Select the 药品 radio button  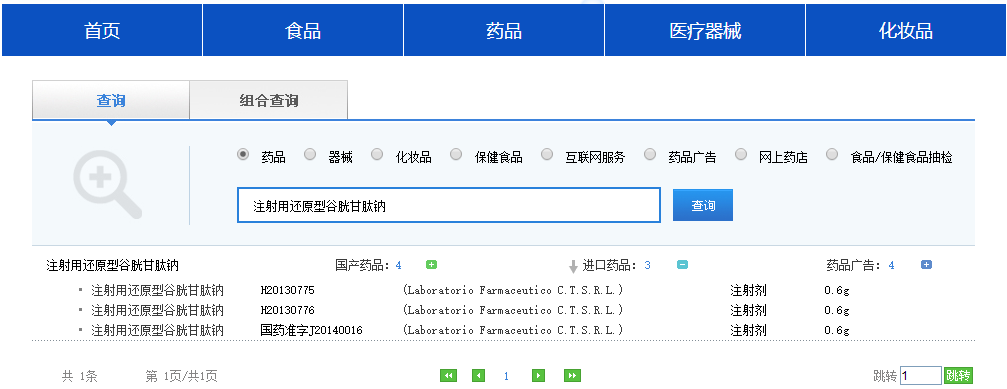243,155
